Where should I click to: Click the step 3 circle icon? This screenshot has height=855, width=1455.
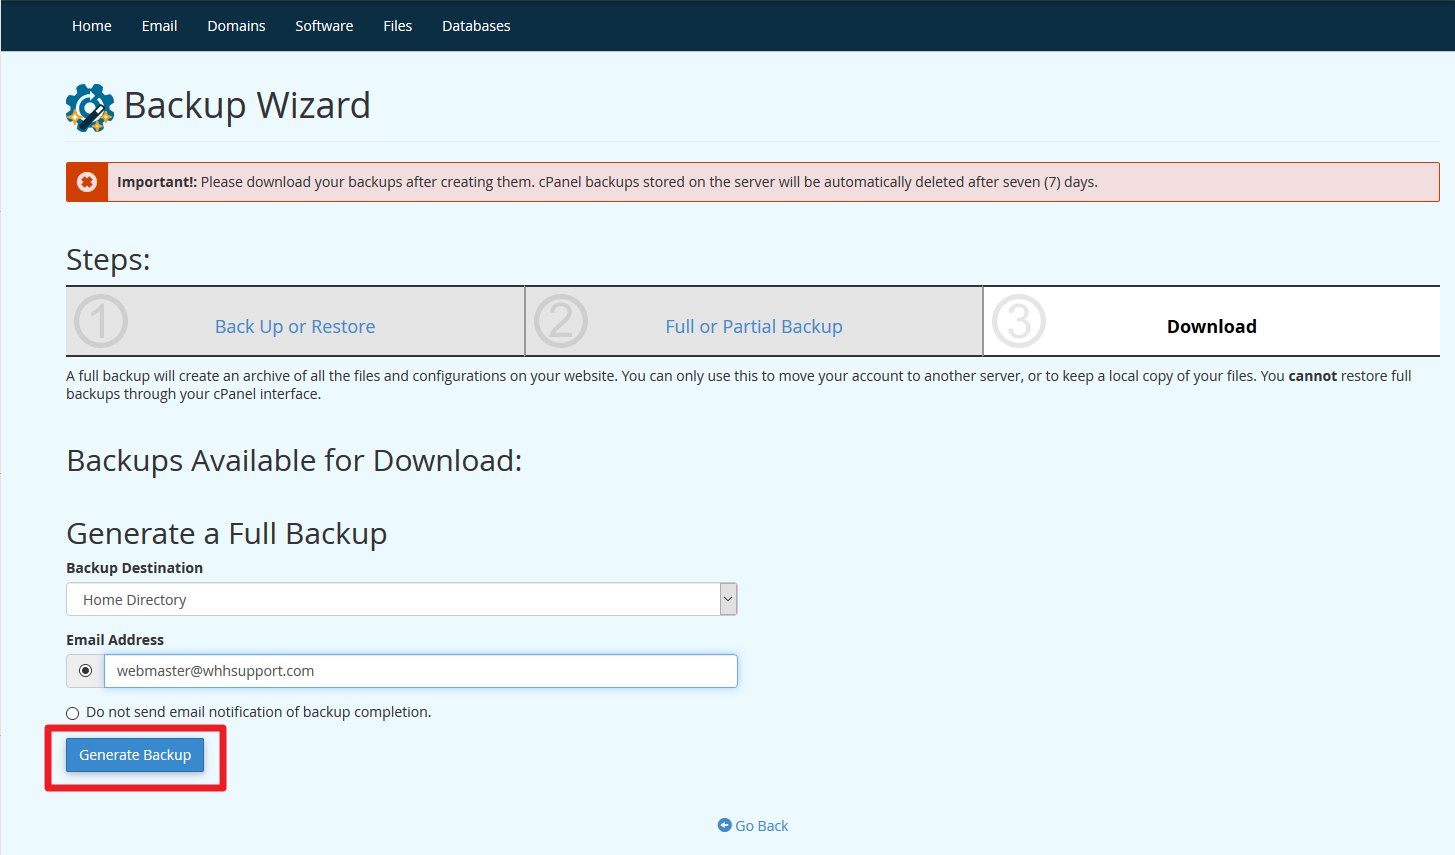(1018, 322)
